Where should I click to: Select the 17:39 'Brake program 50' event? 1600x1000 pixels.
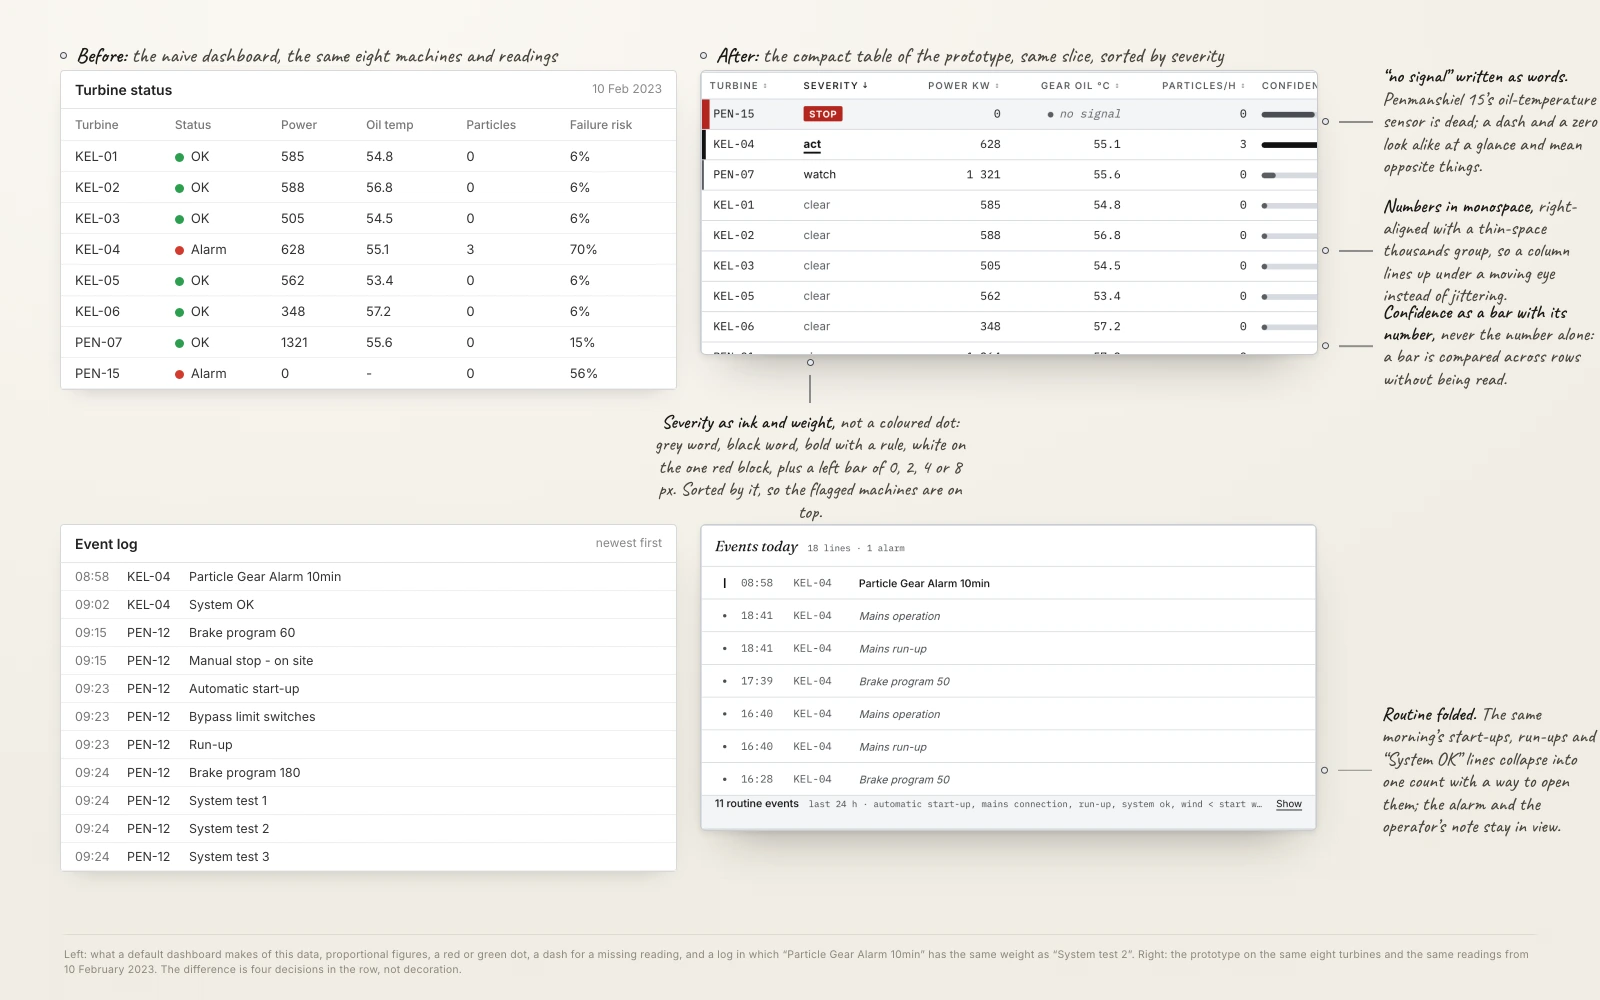coord(1008,681)
